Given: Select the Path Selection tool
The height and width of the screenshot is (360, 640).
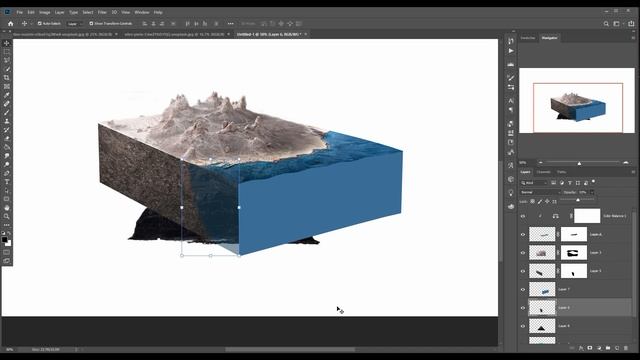Looking at the screenshot, I should (x=7, y=191).
